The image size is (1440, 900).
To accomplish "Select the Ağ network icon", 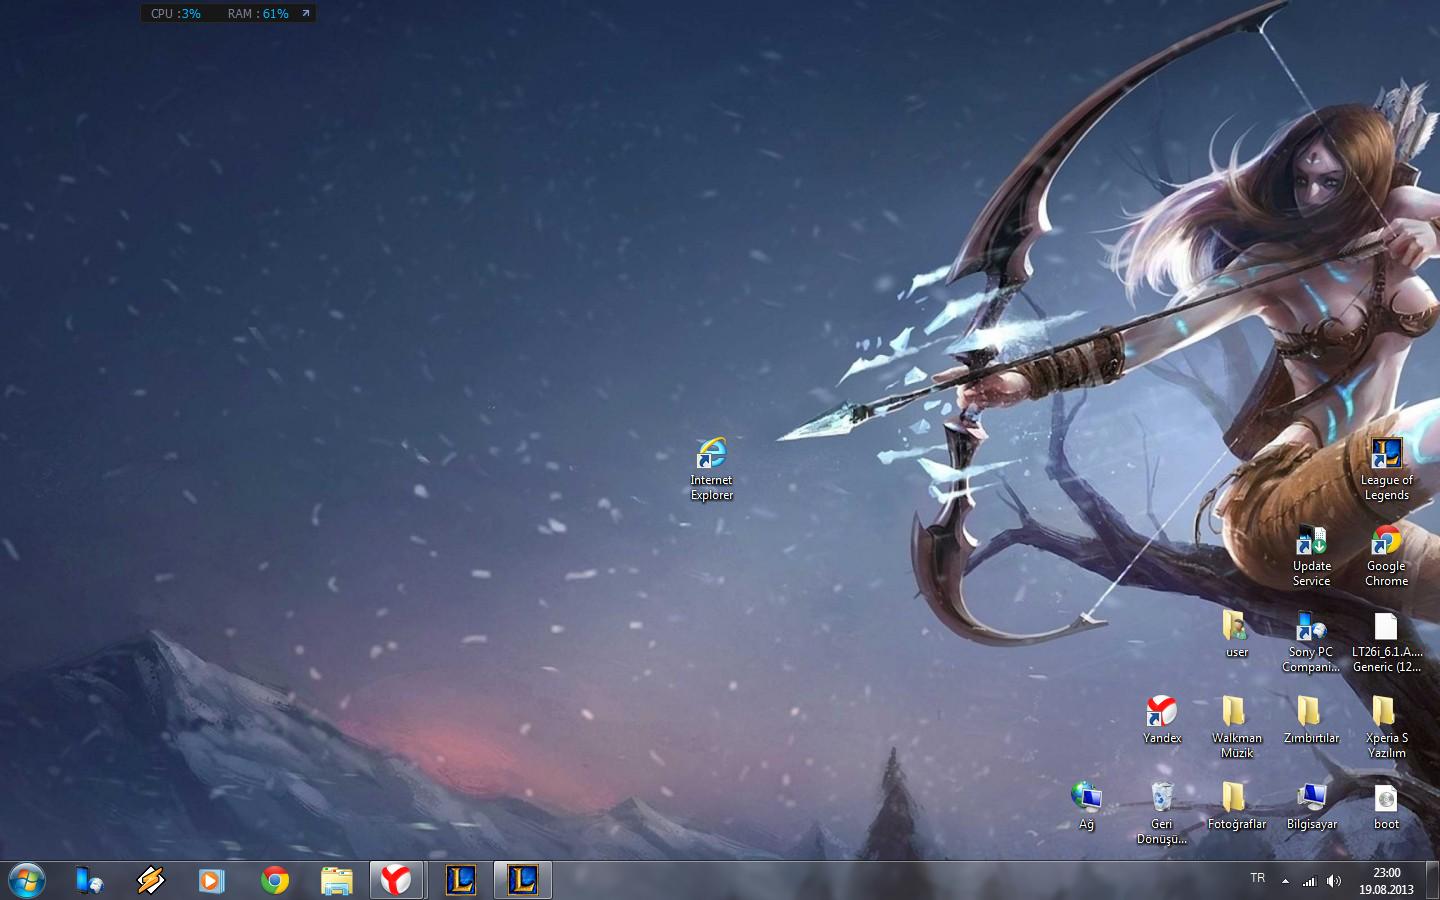I will (1086, 806).
